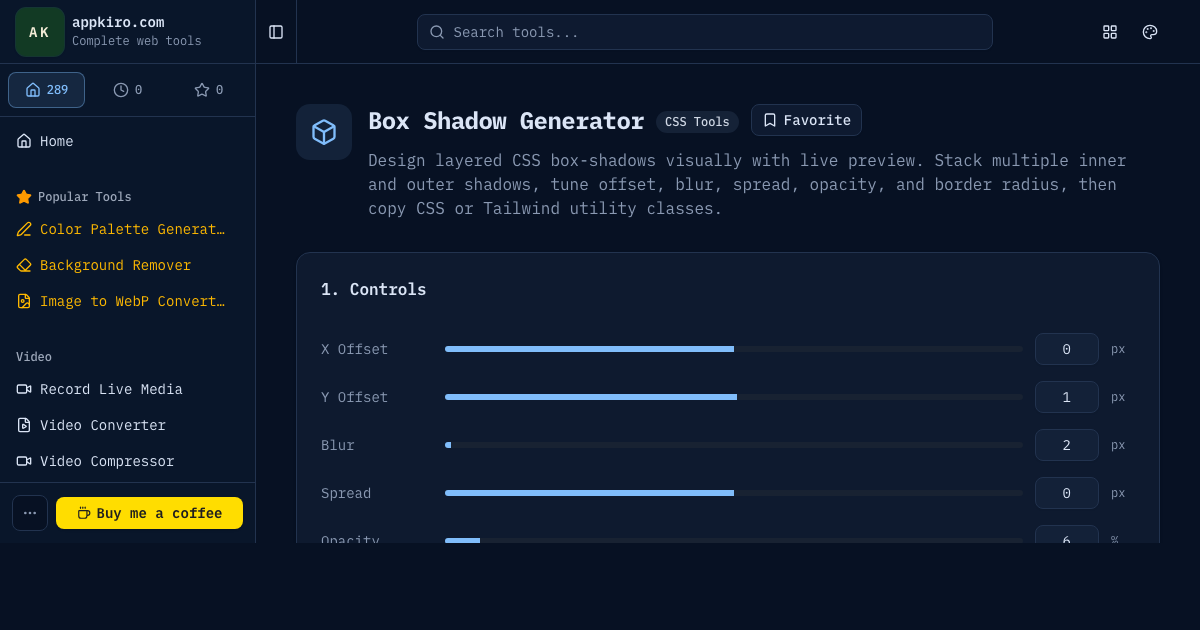Open Background Remover tool
This screenshot has width=1200, height=630.
[128, 265]
